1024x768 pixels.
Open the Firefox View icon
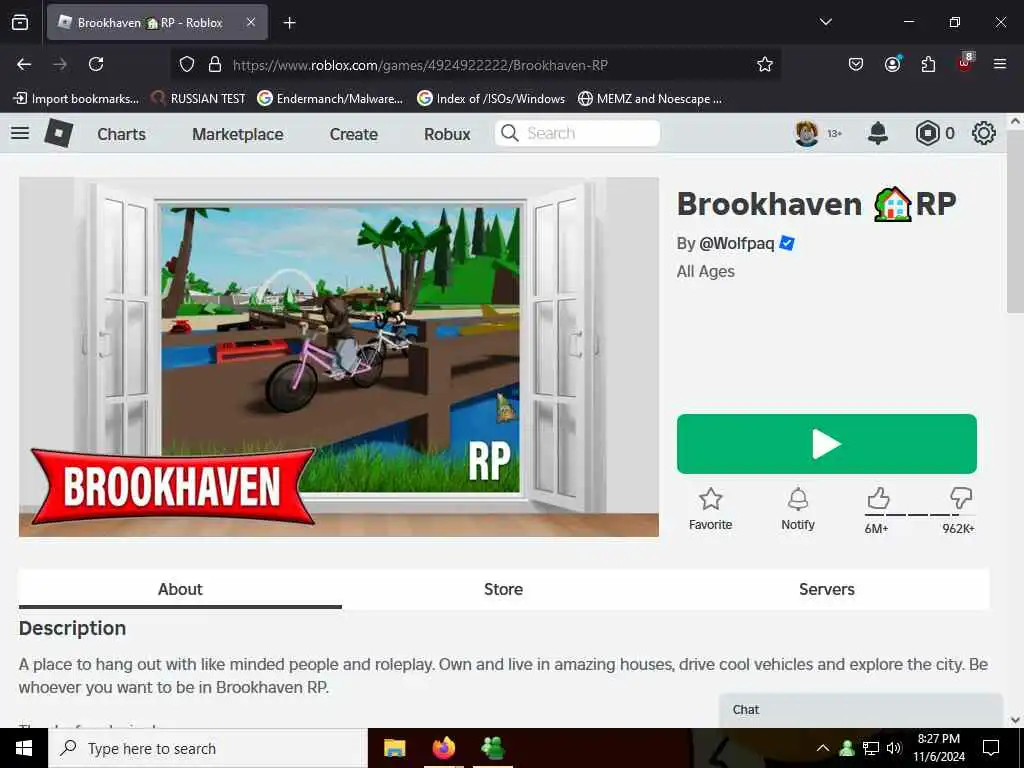pos(20,23)
